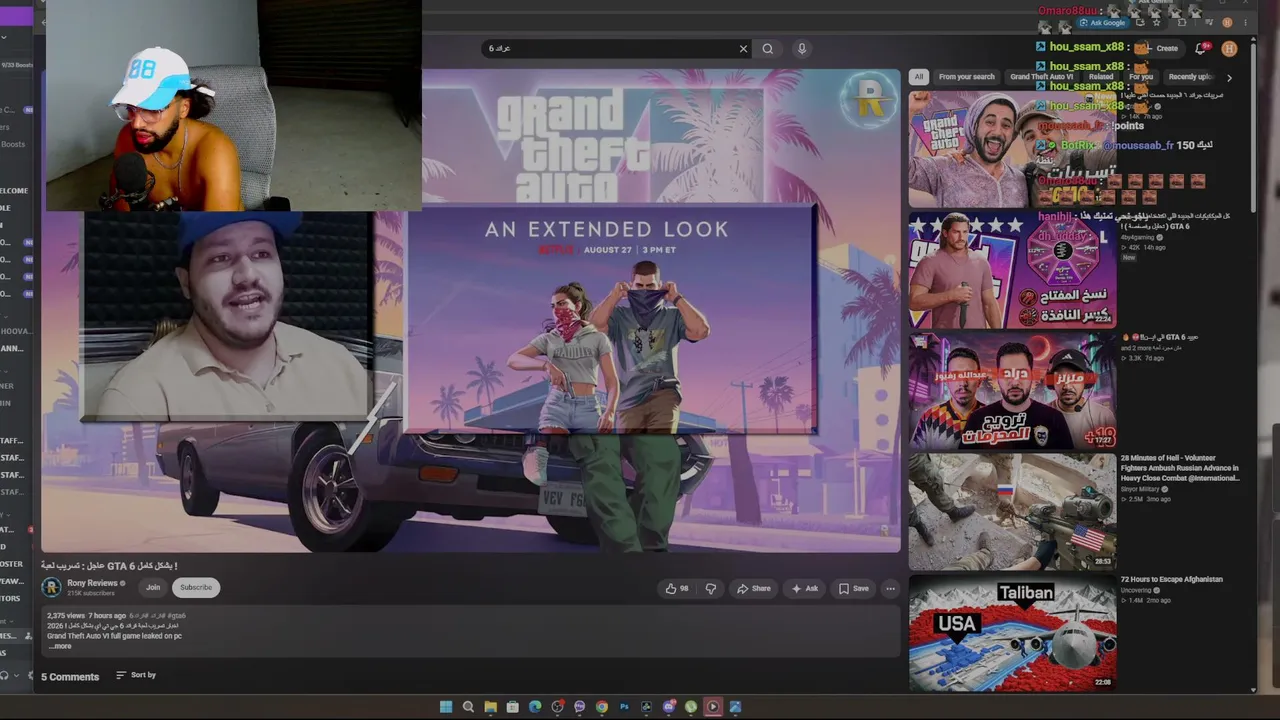Select the All filter chip
This screenshot has height=720, width=1280.
pos(918,77)
